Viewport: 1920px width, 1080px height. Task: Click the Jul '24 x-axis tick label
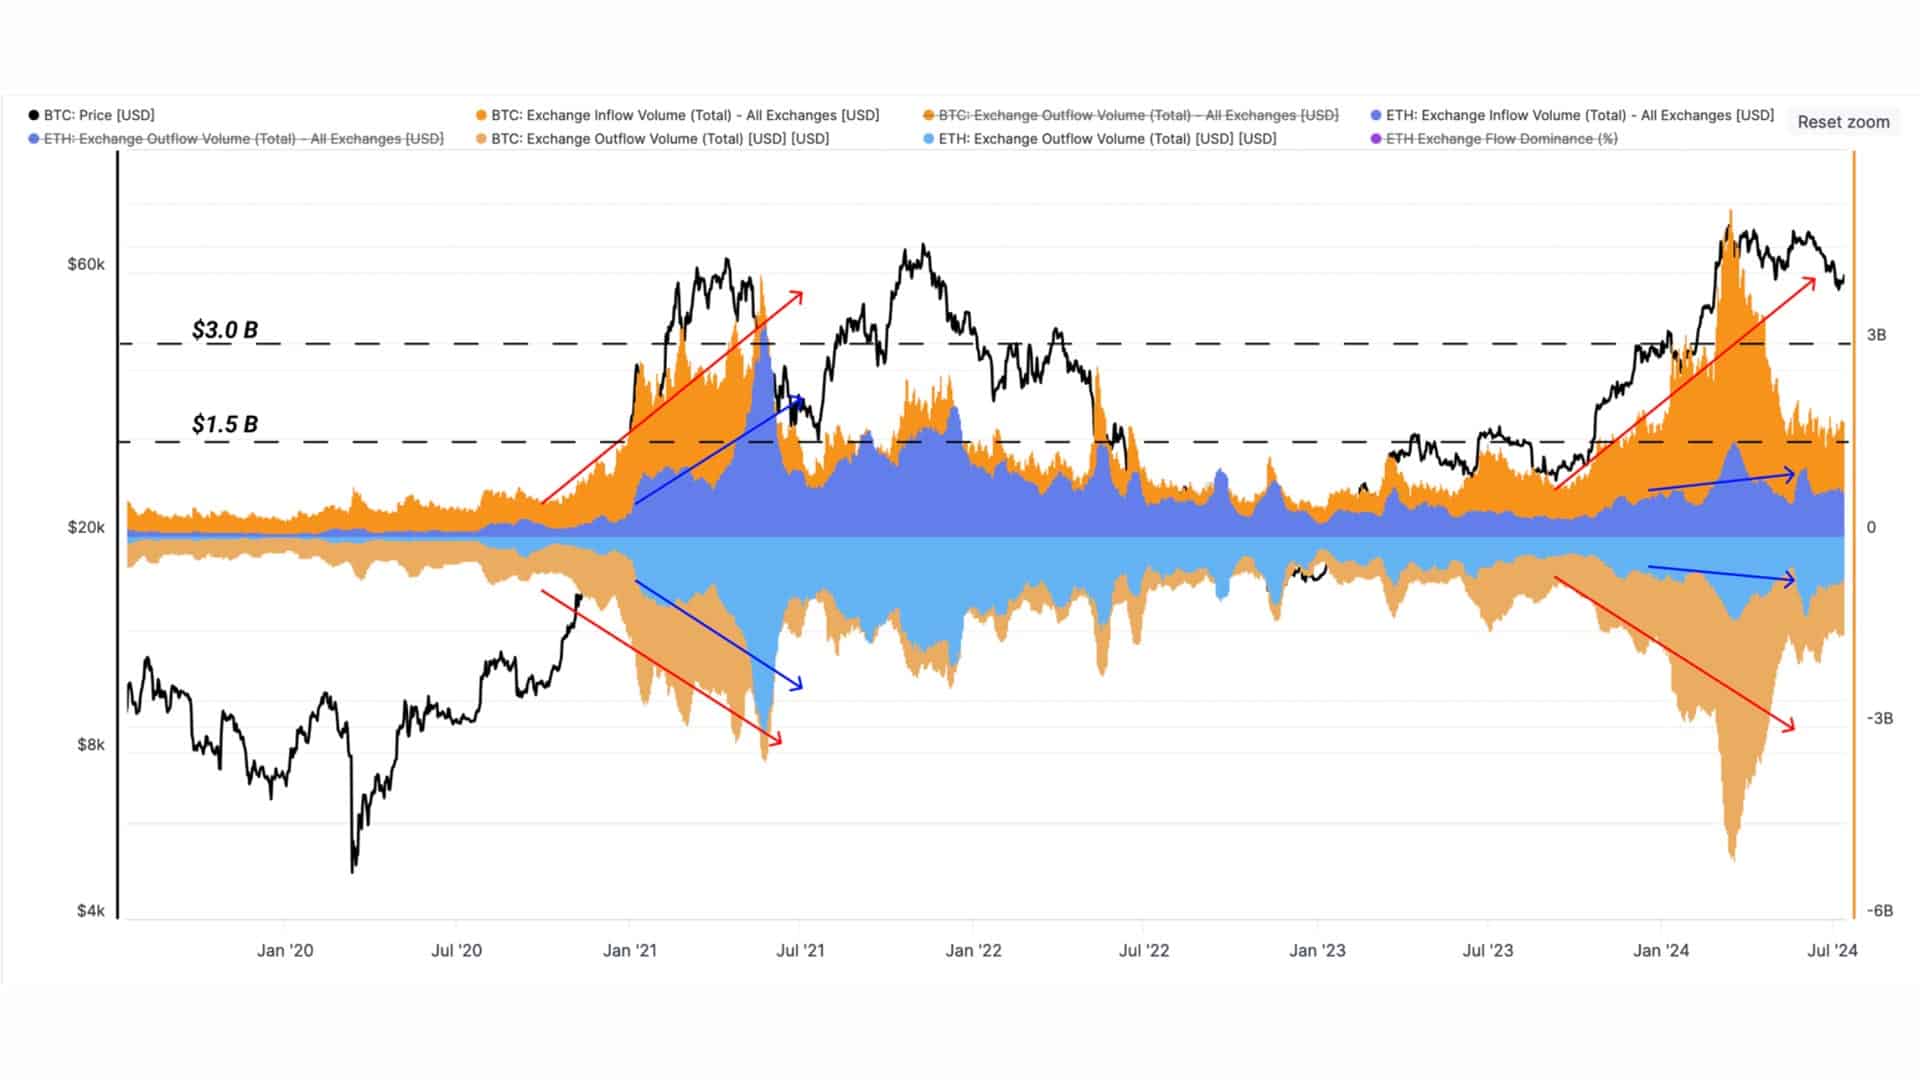(x=1832, y=950)
